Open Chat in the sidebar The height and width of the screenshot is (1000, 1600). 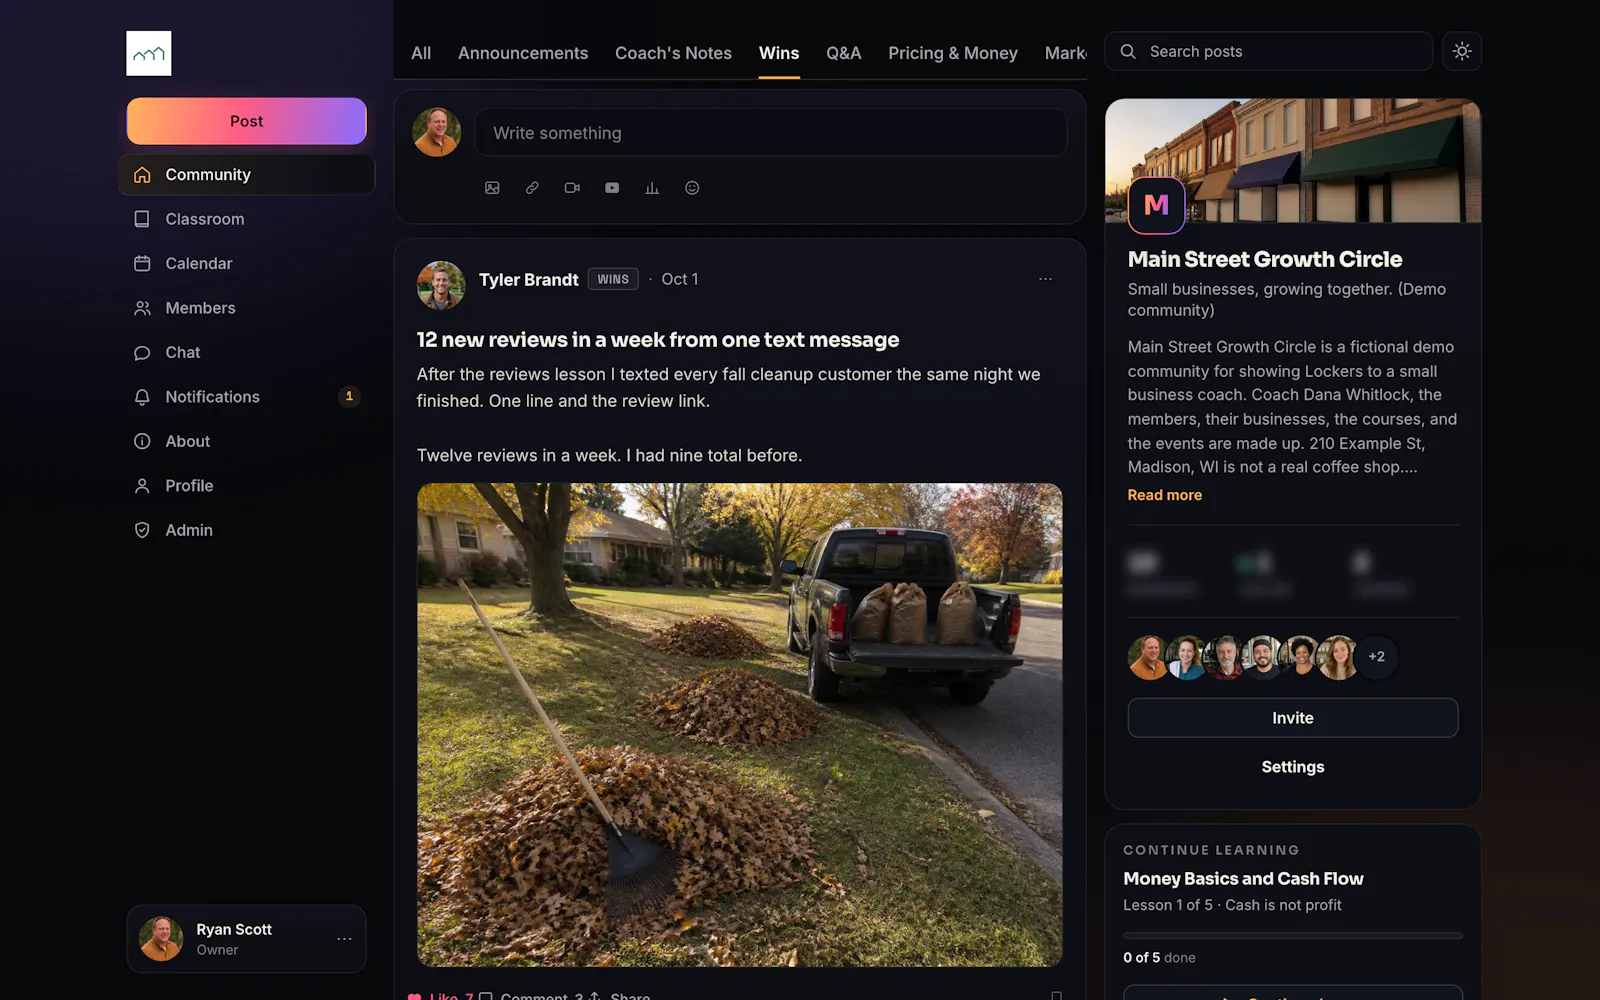(247, 352)
